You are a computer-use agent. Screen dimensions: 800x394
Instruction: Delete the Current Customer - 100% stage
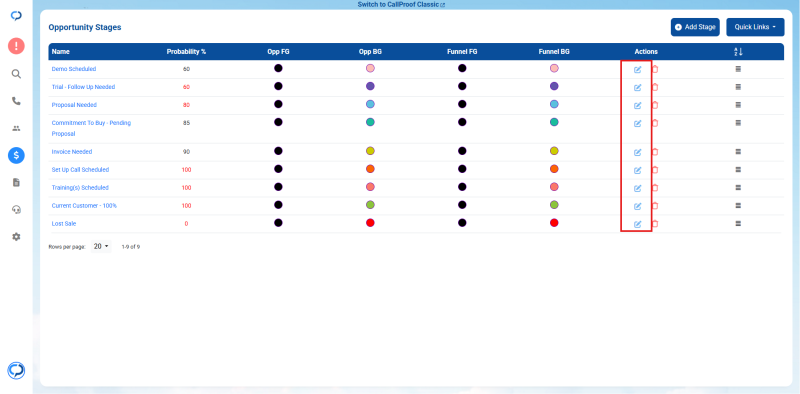coord(655,205)
